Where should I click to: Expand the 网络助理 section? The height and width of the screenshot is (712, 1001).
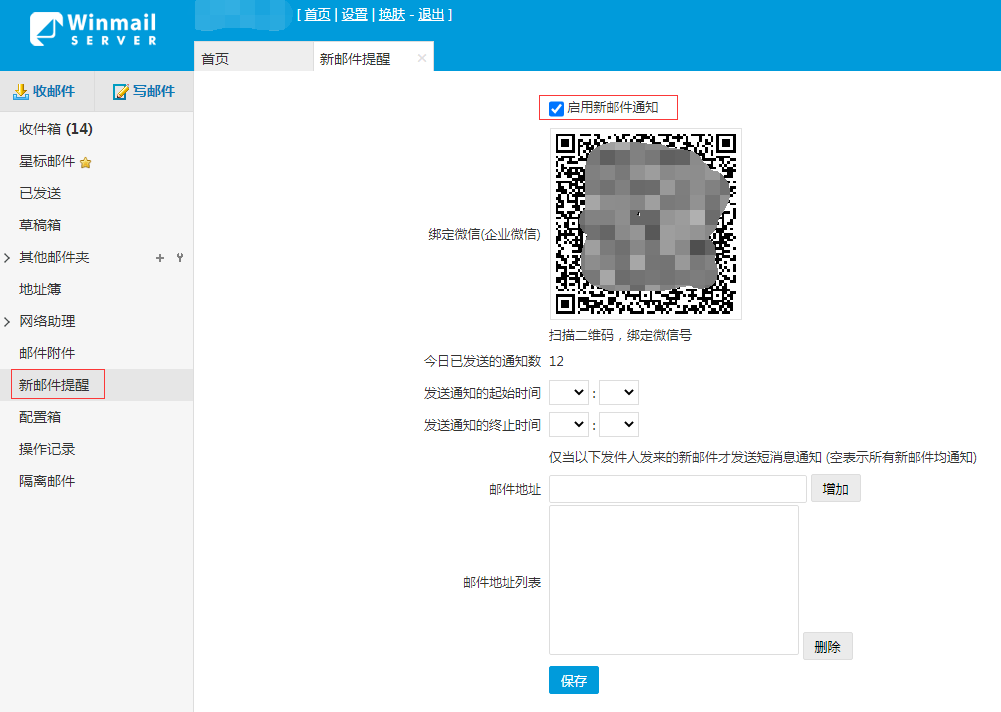[x=7, y=321]
